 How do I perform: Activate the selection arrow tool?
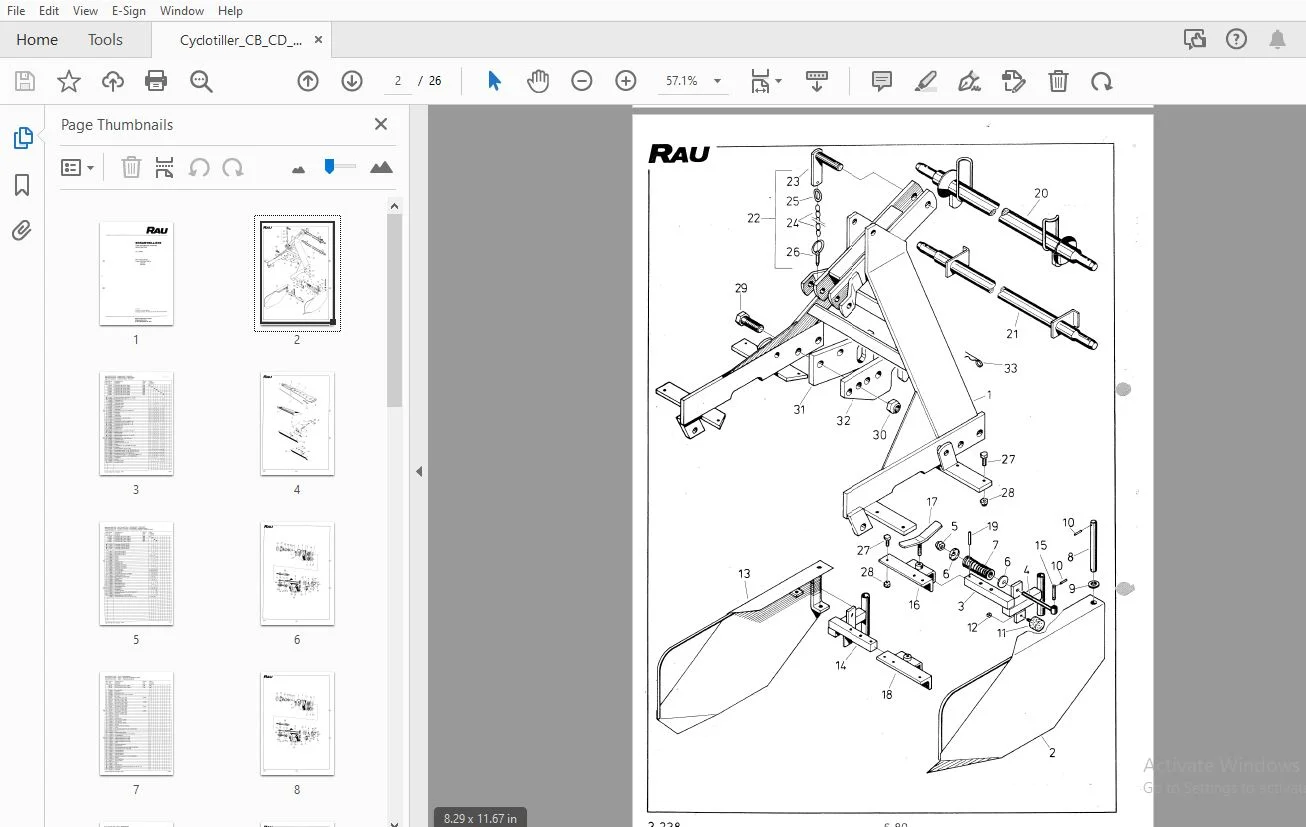pos(494,81)
